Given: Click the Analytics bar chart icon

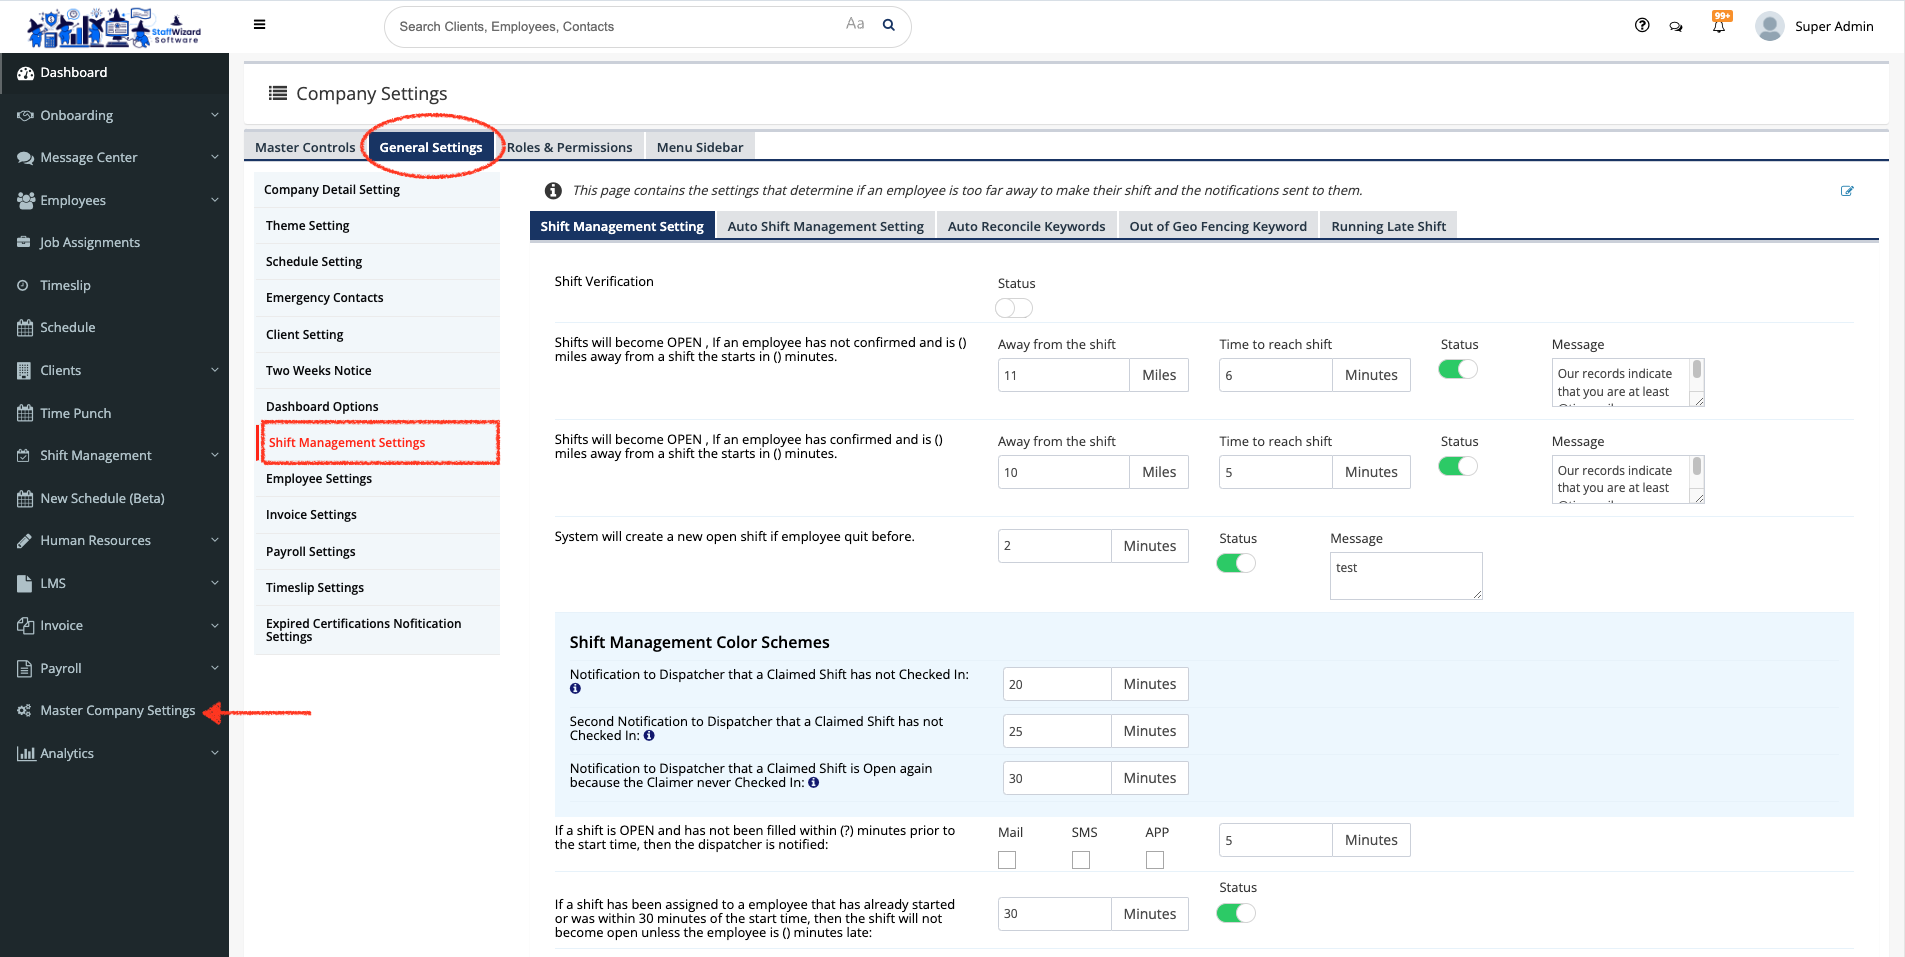Looking at the screenshot, I should [25, 754].
